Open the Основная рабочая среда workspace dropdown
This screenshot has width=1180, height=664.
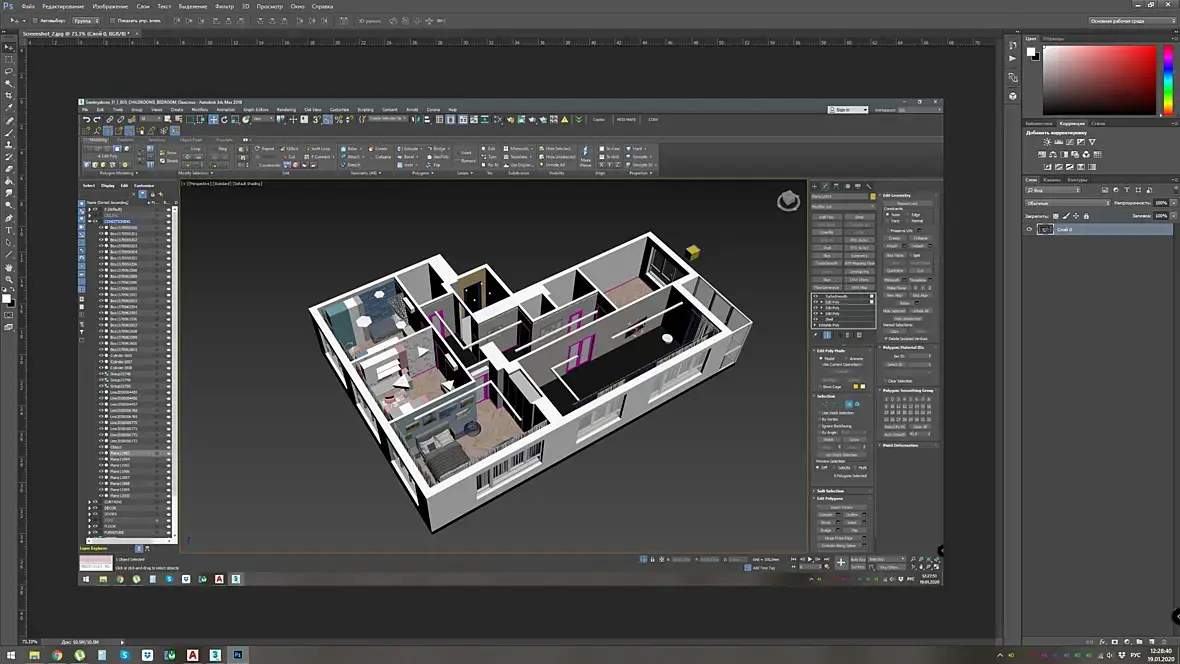1130,20
